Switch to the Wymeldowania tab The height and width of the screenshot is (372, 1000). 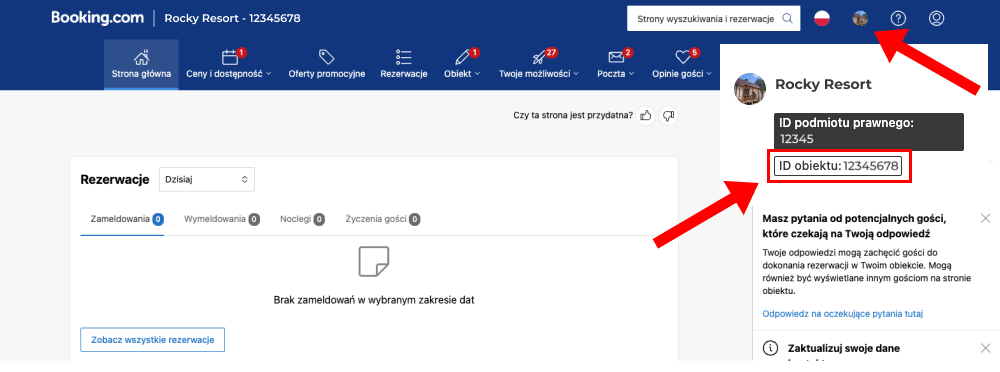[x=221, y=219]
